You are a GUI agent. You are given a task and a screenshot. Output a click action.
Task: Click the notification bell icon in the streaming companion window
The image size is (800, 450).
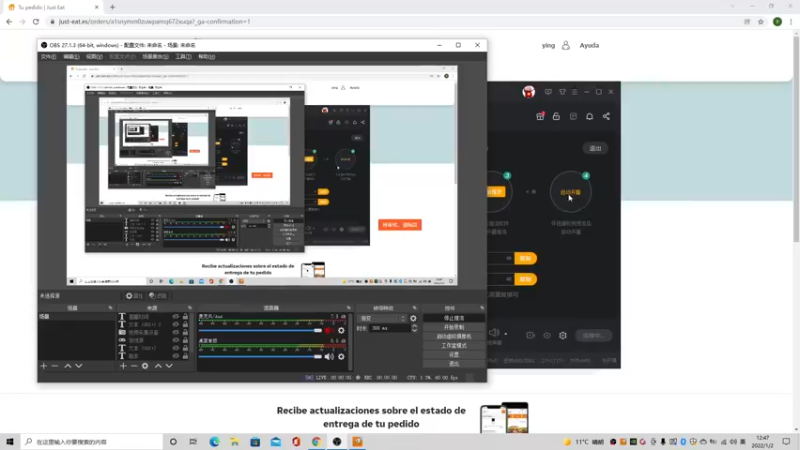click(x=589, y=116)
